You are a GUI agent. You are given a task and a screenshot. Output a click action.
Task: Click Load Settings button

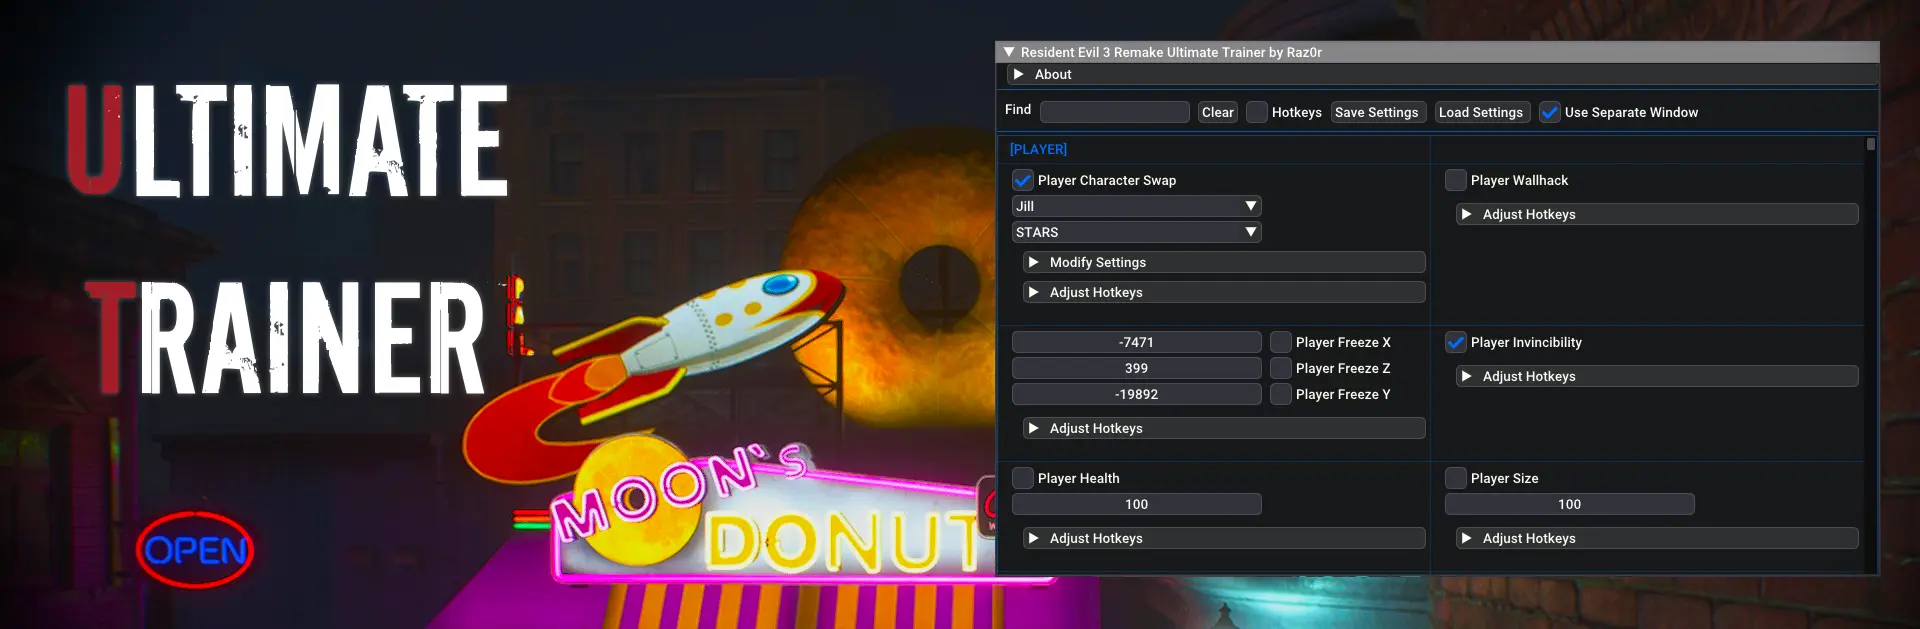pos(1480,112)
